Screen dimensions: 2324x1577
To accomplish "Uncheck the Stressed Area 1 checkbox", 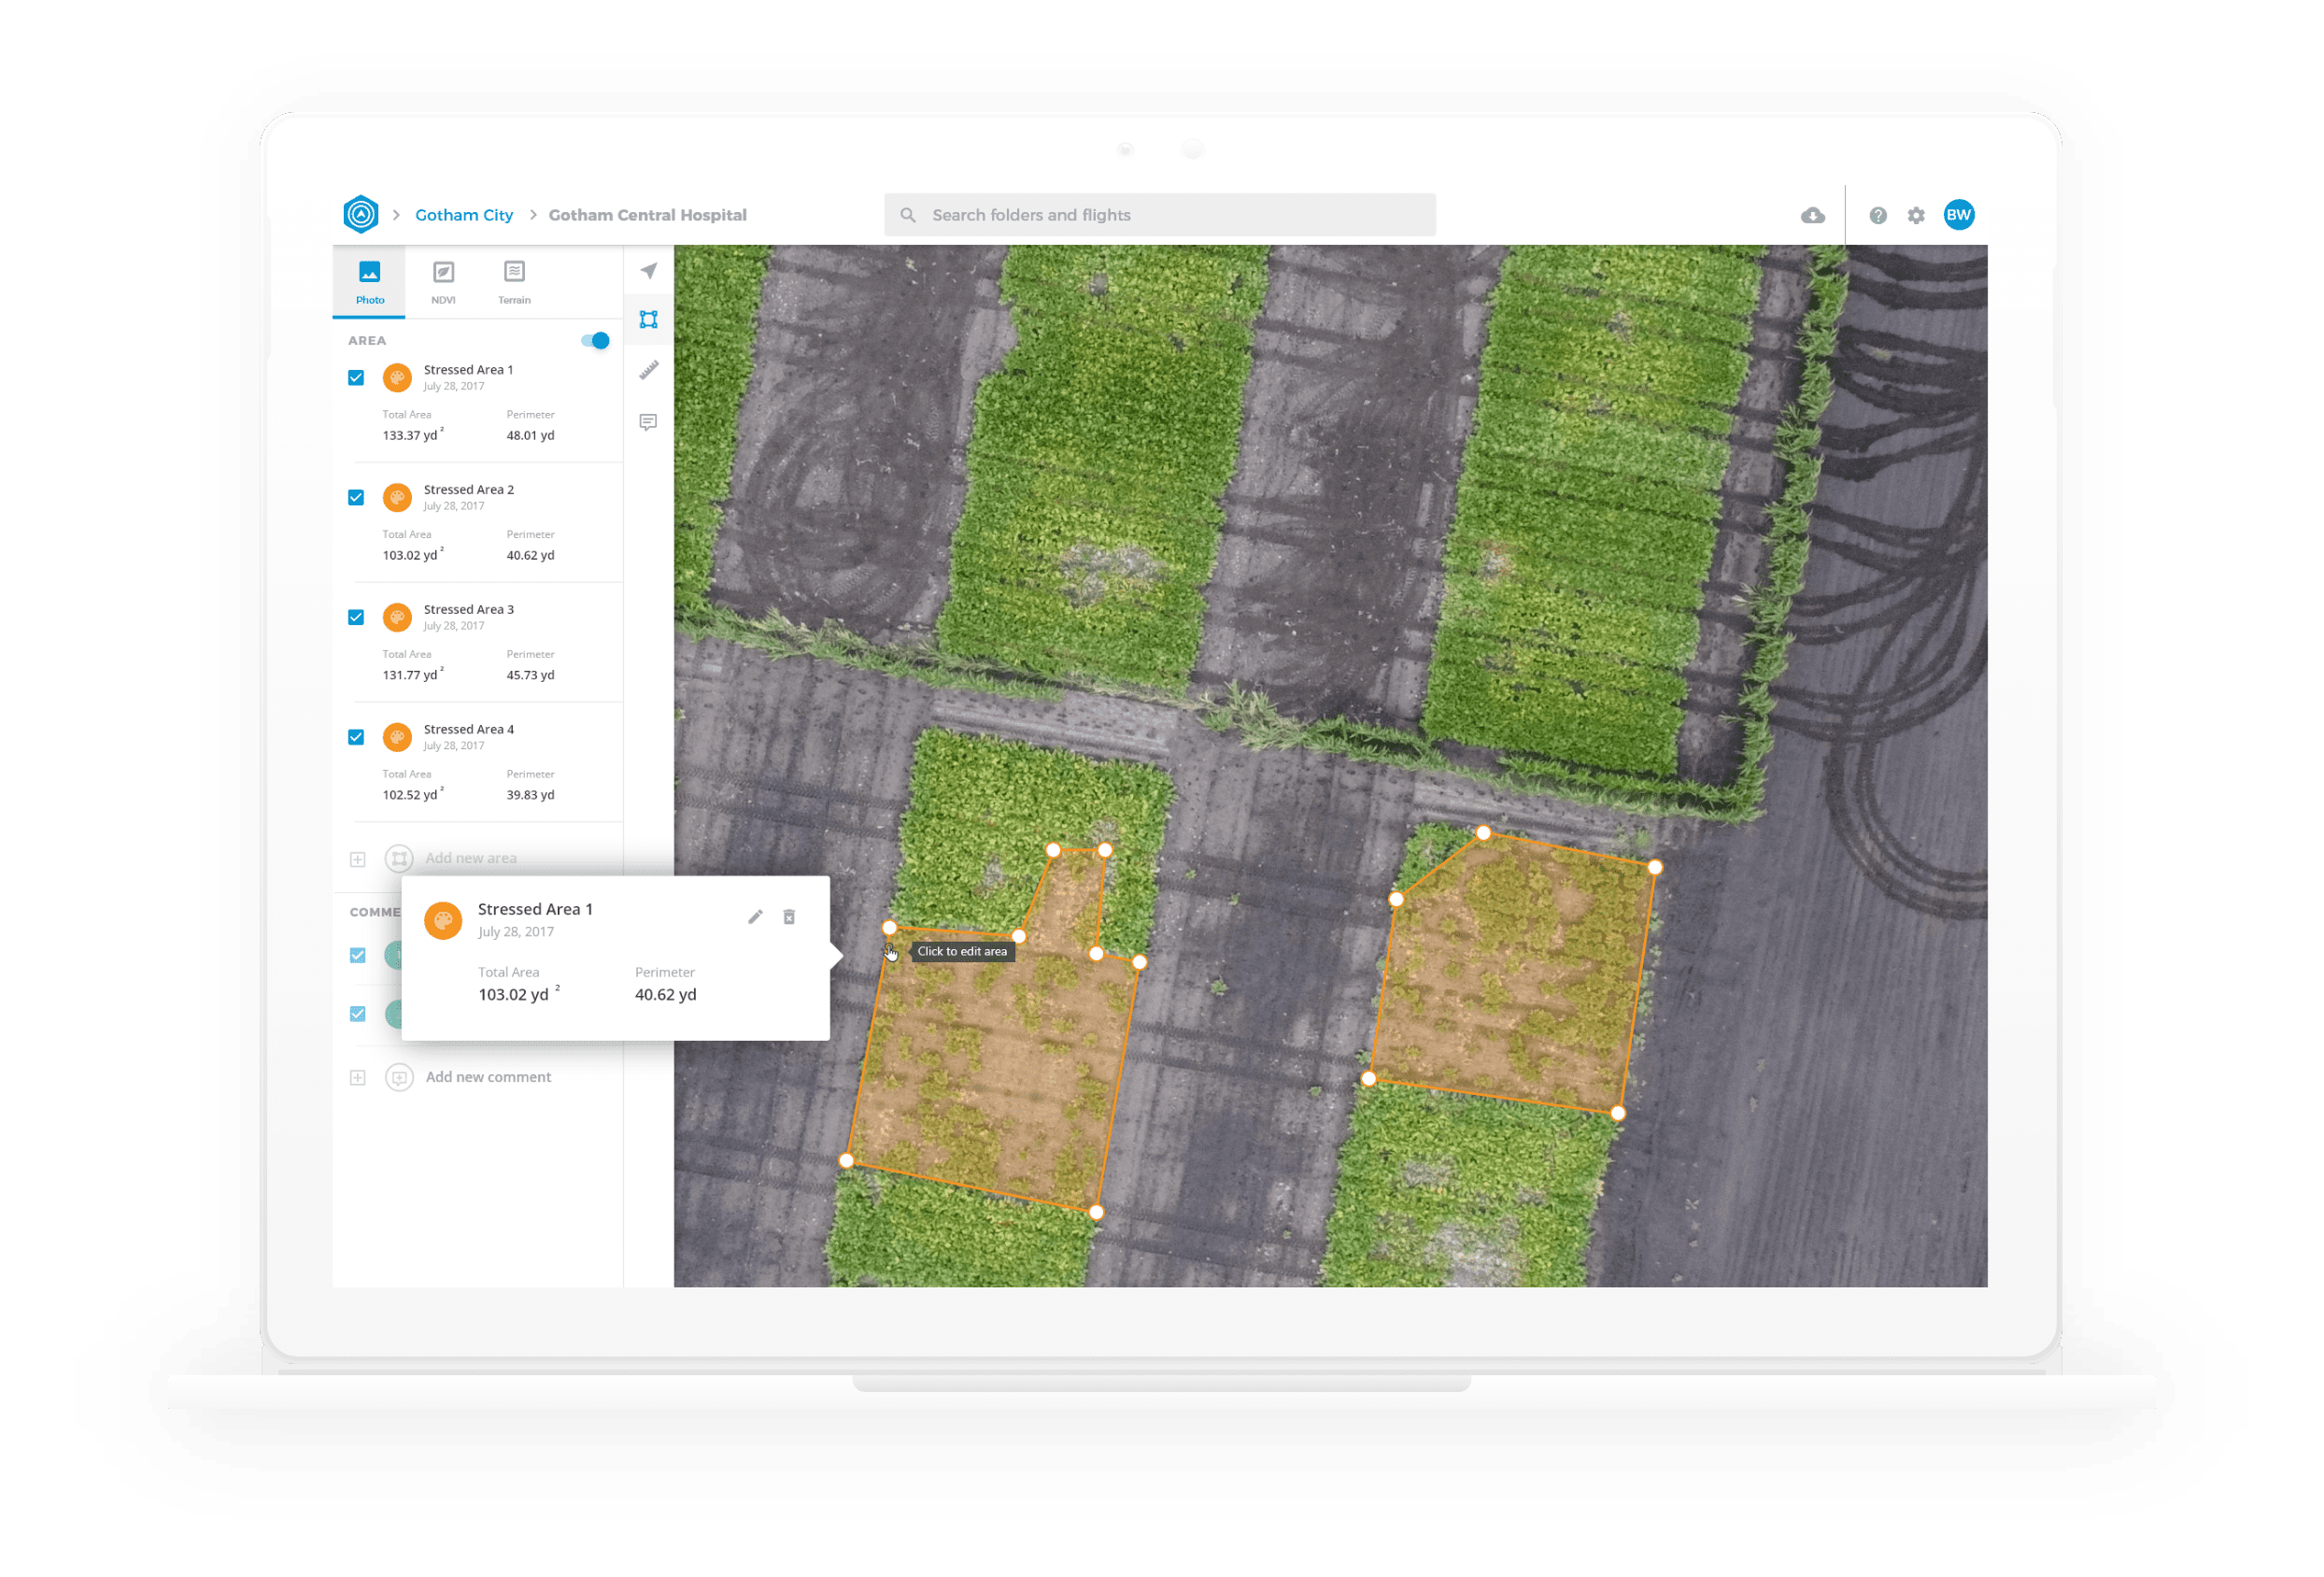I will (356, 378).
